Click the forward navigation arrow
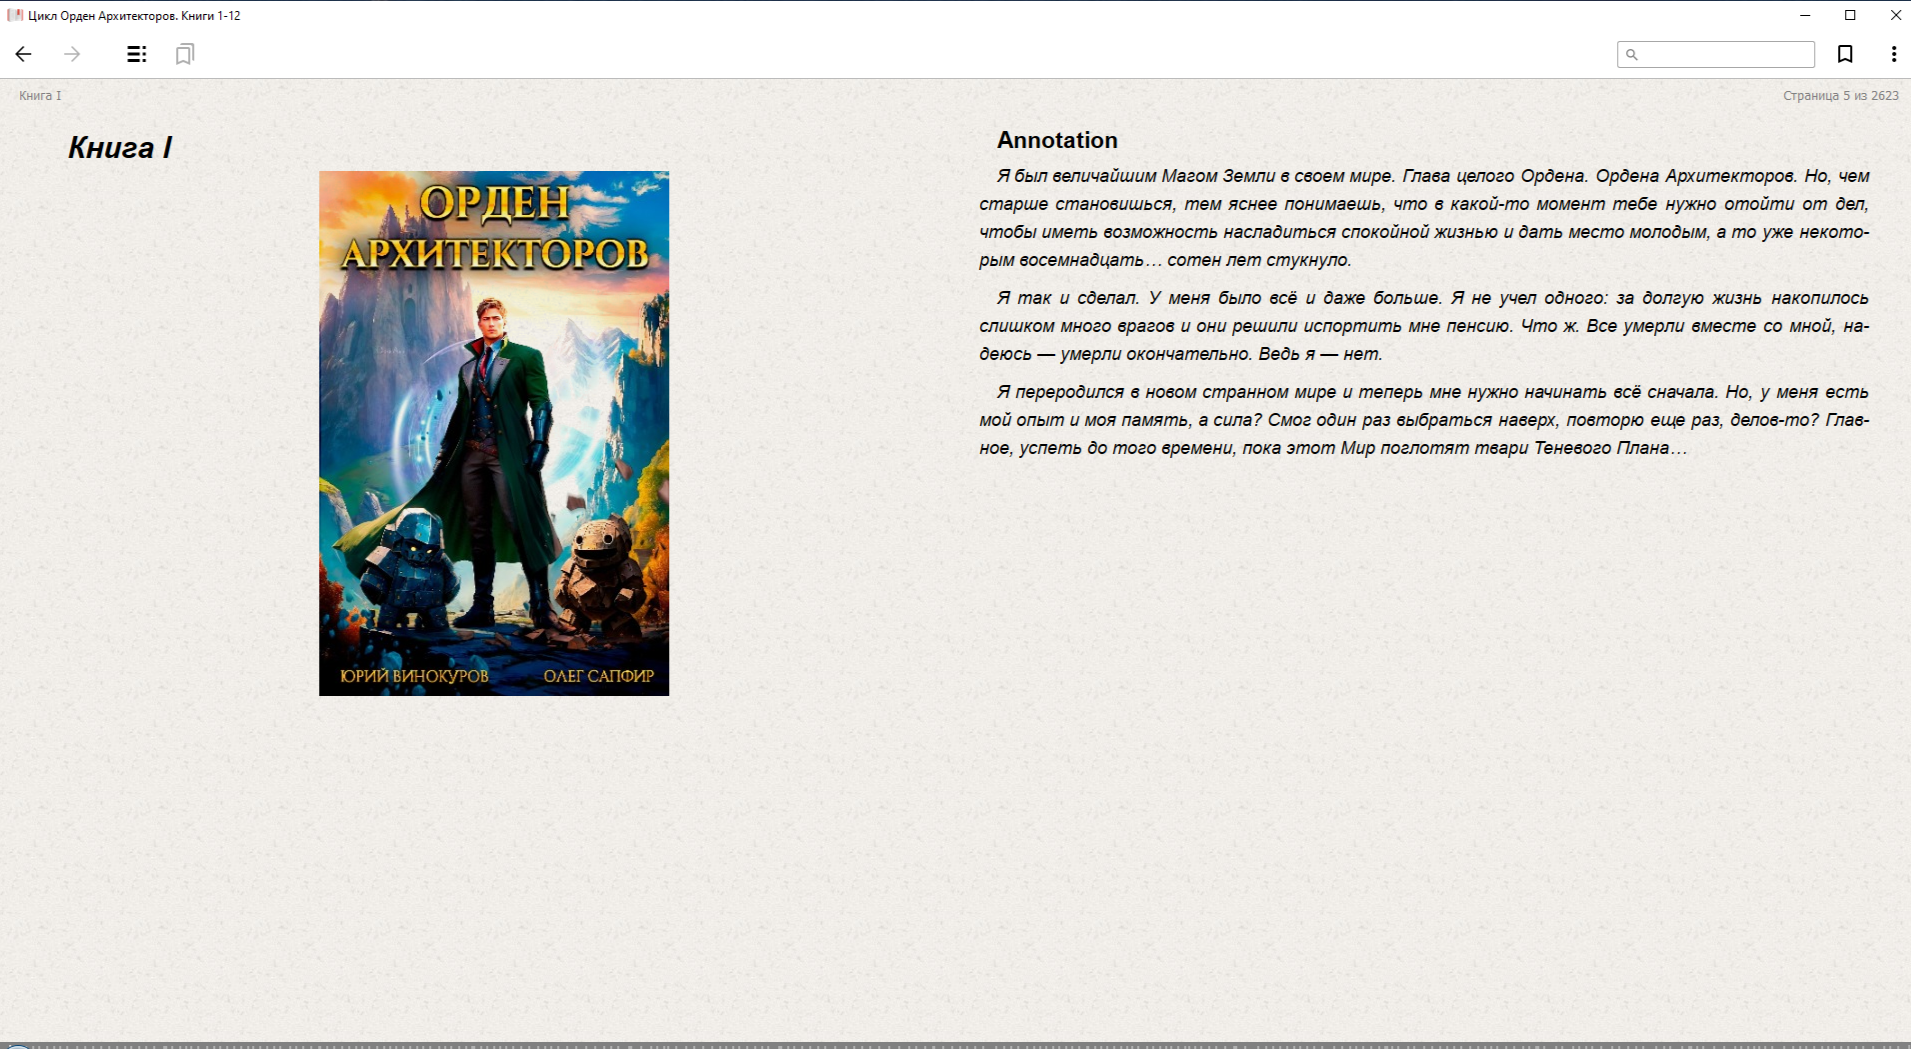The width and height of the screenshot is (1911, 1049). click(72, 54)
